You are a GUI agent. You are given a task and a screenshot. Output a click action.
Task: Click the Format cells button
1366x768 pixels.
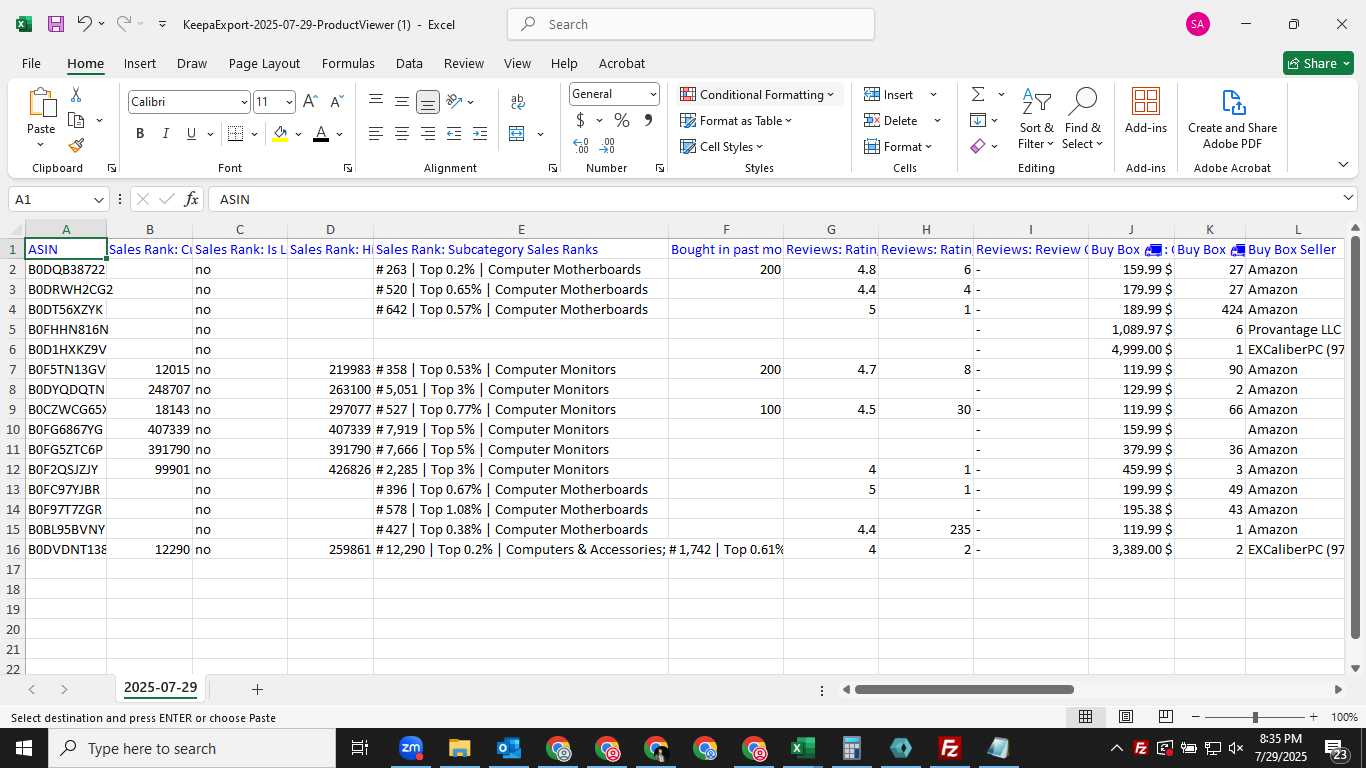coord(898,146)
